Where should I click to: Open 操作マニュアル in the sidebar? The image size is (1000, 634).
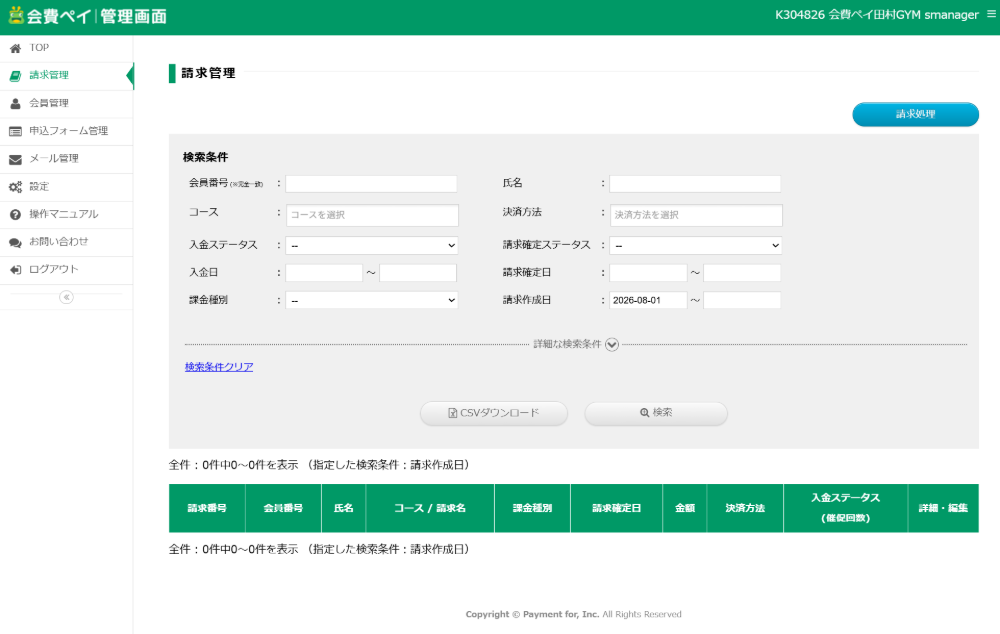coord(66,215)
